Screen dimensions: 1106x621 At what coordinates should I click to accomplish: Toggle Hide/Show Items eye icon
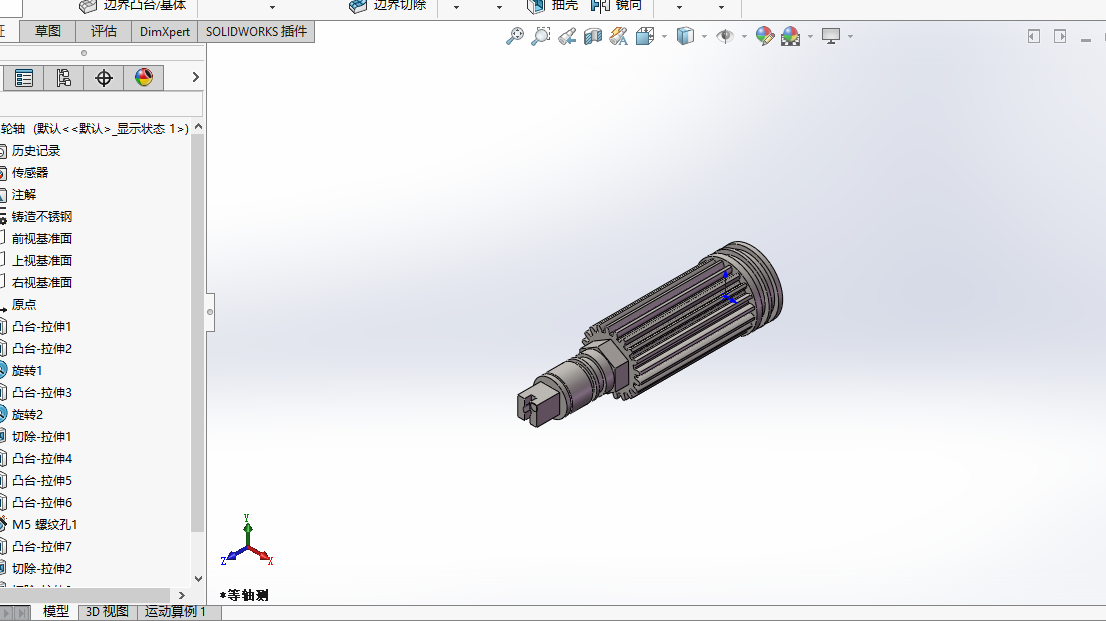724,36
